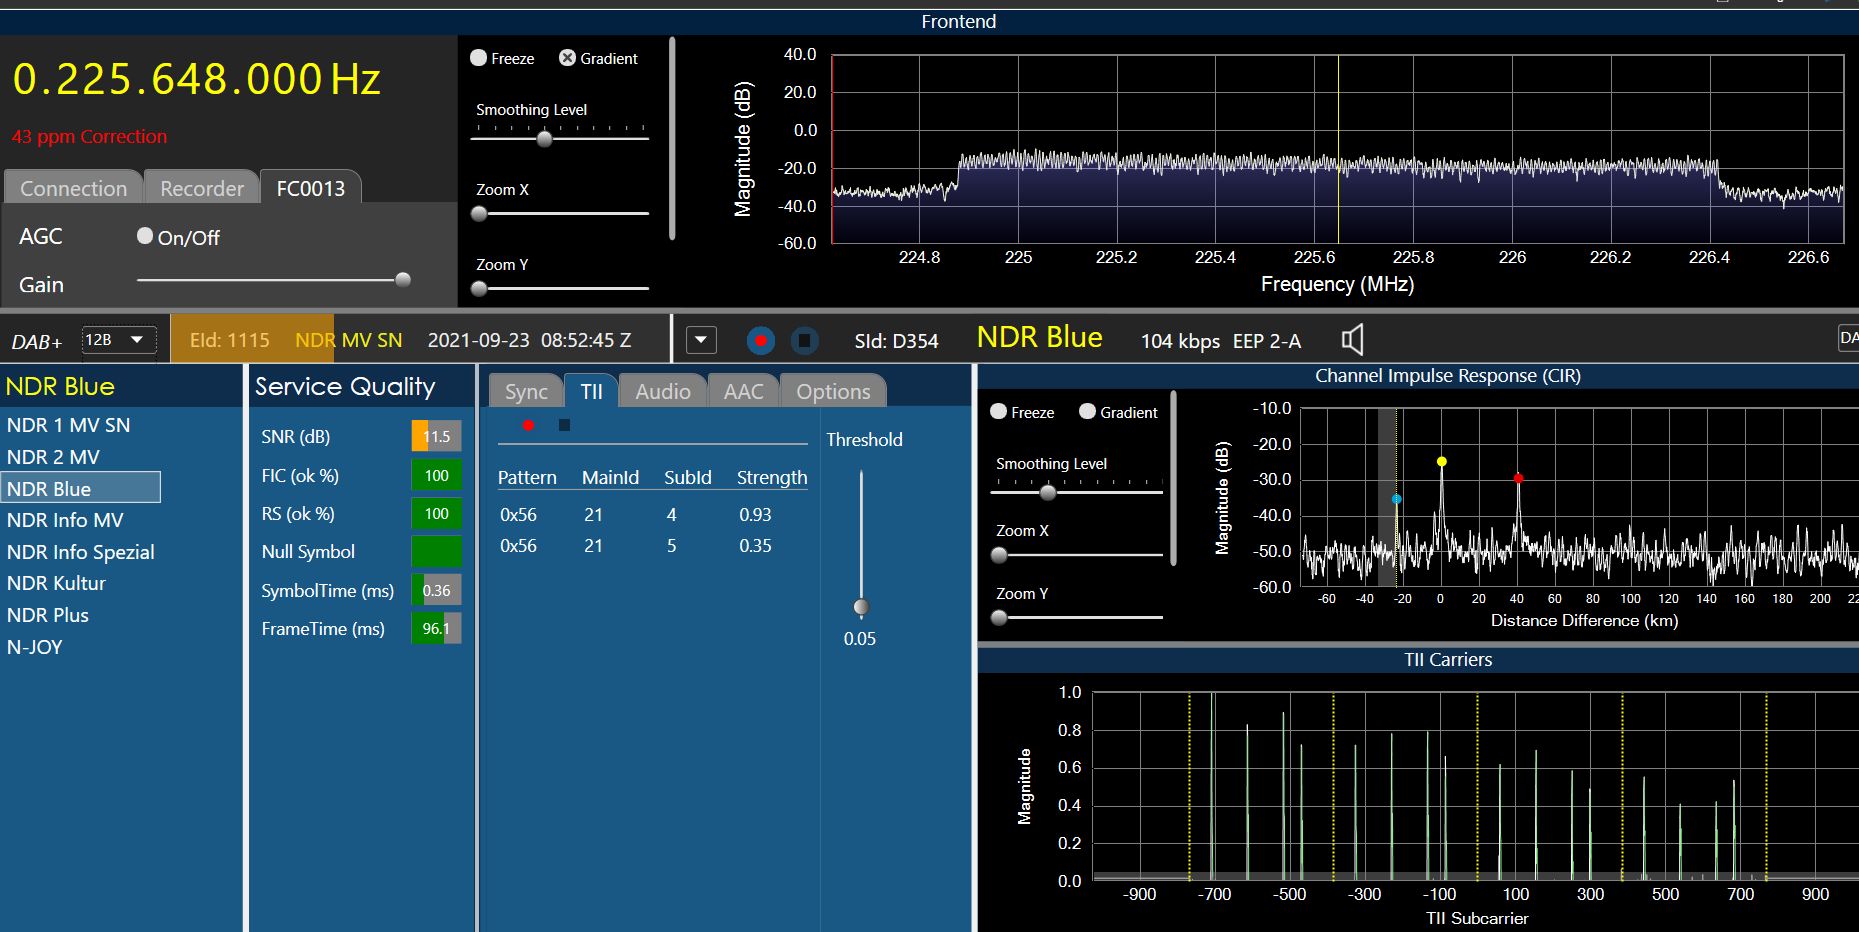Enable Gradient in Channel Impulse Response panel

click(1088, 412)
